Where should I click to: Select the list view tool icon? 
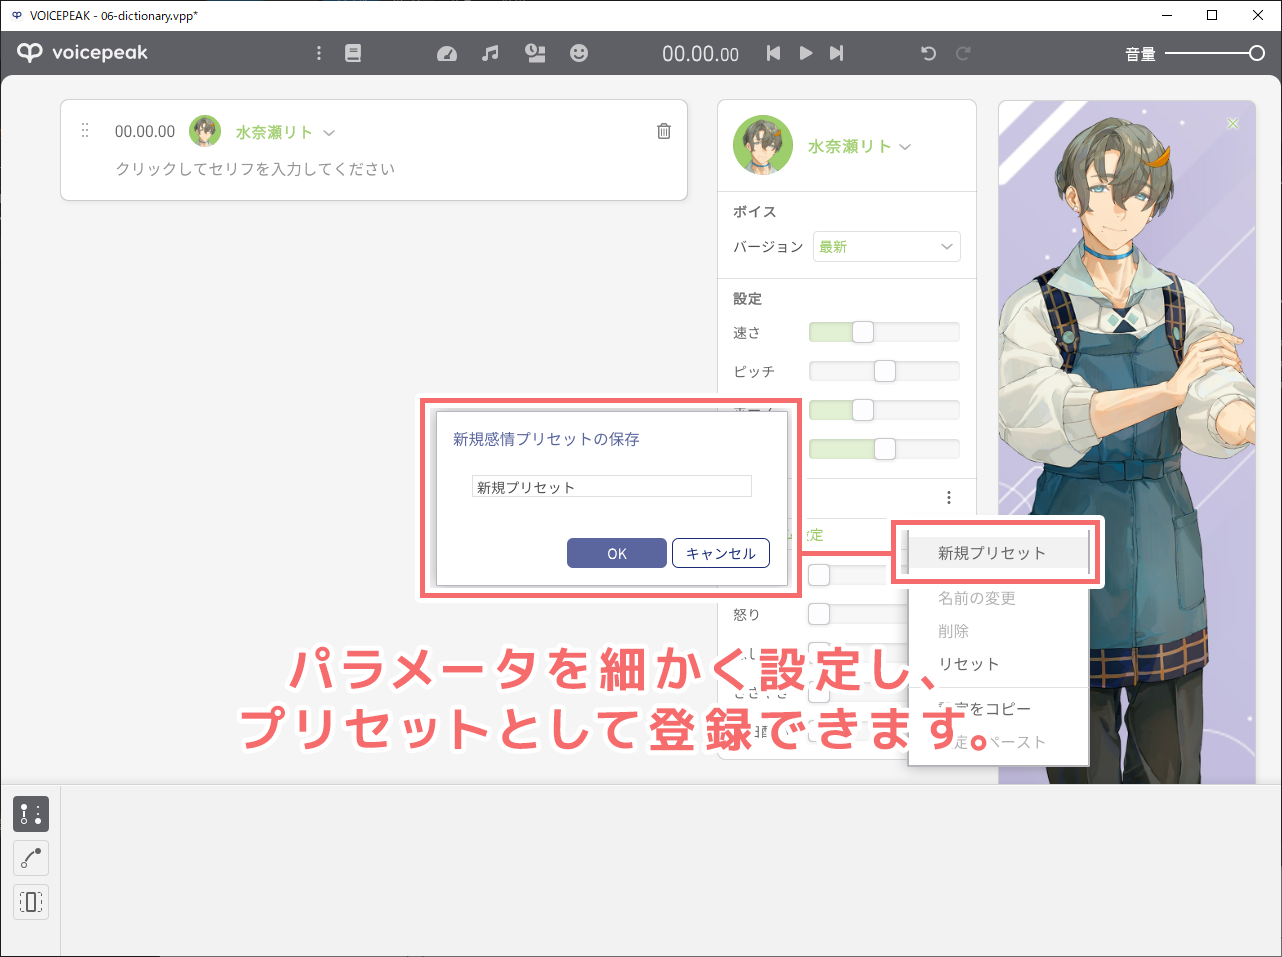[31, 814]
